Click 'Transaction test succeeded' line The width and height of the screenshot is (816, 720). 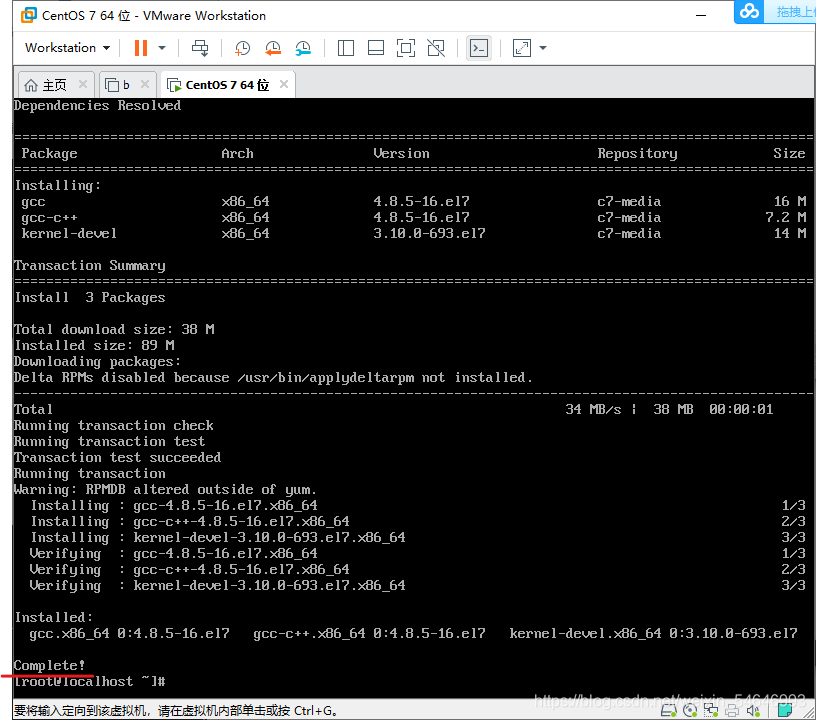[x=118, y=457]
